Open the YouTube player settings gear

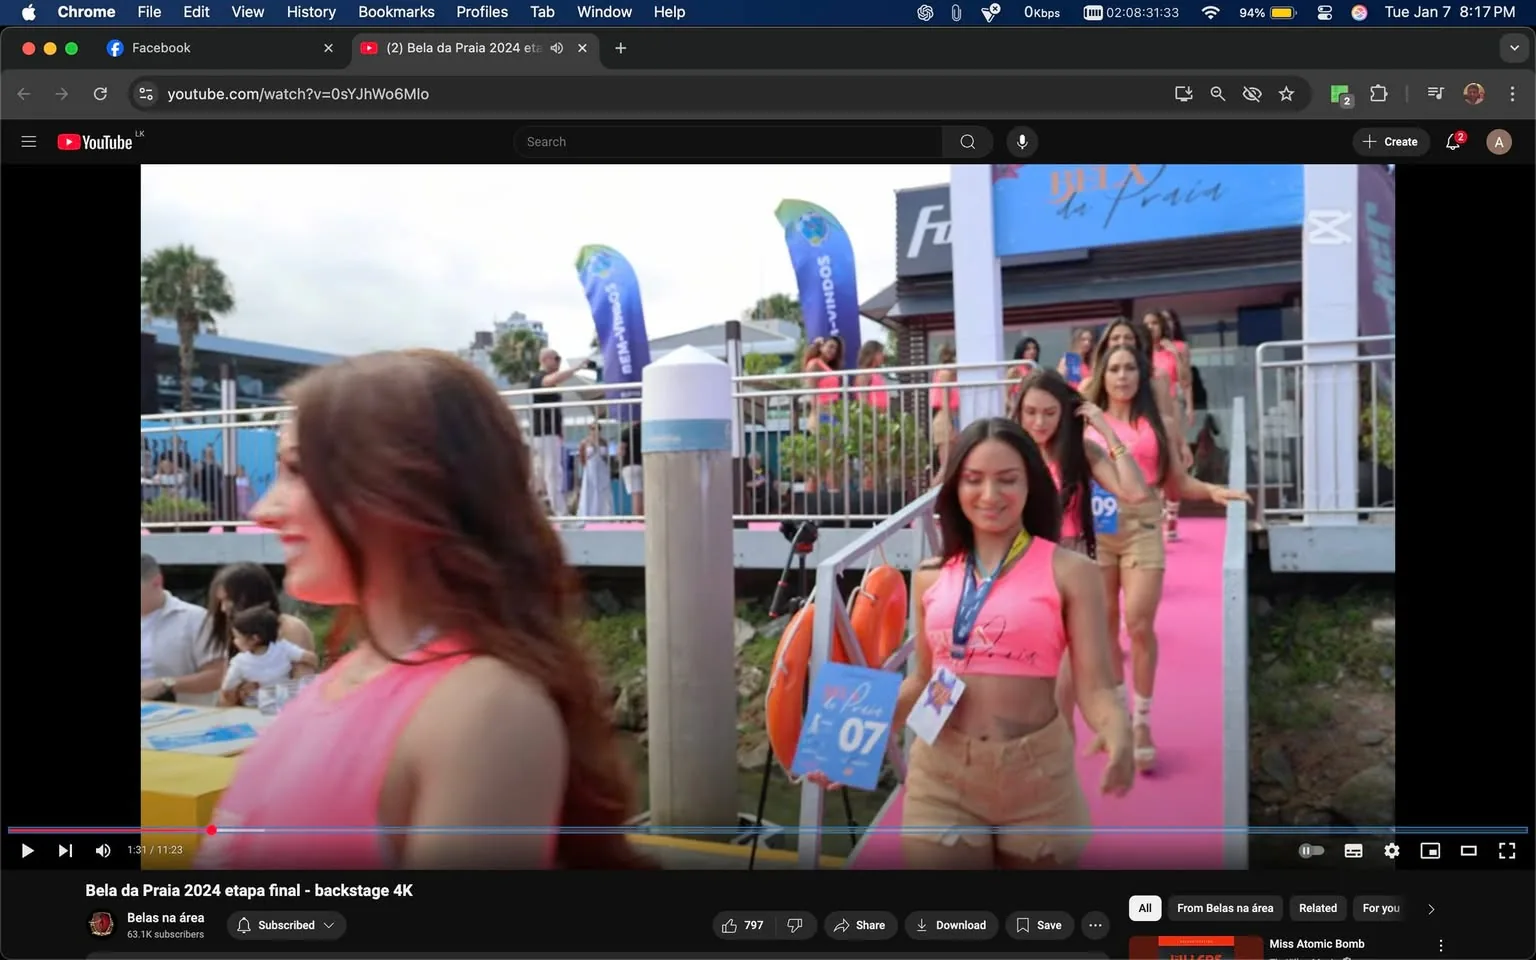[1391, 850]
